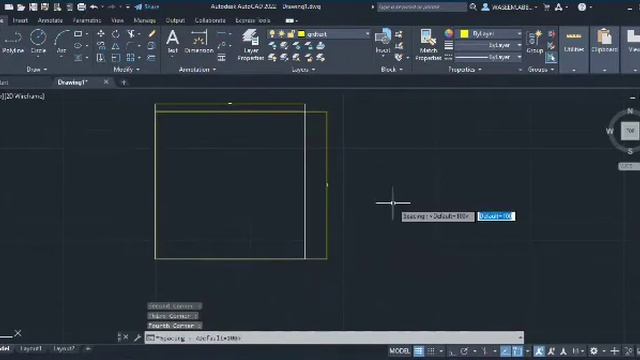Open the ByLayer object color dropdown
The height and width of the screenshot is (360, 640).
[519, 34]
